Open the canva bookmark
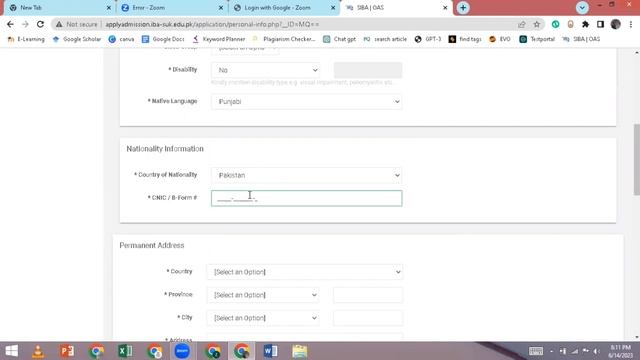 pos(122,39)
